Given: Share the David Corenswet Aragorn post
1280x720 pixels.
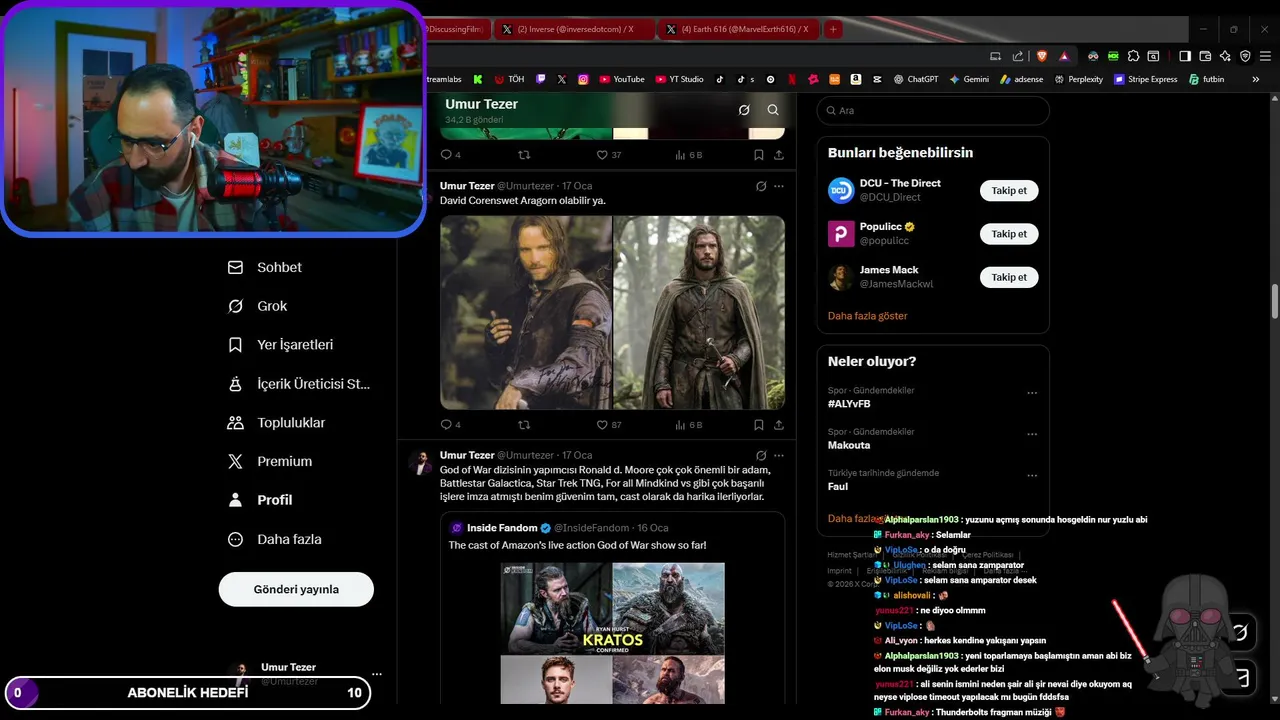Looking at the screenshot, I should [x=779, y=425].
